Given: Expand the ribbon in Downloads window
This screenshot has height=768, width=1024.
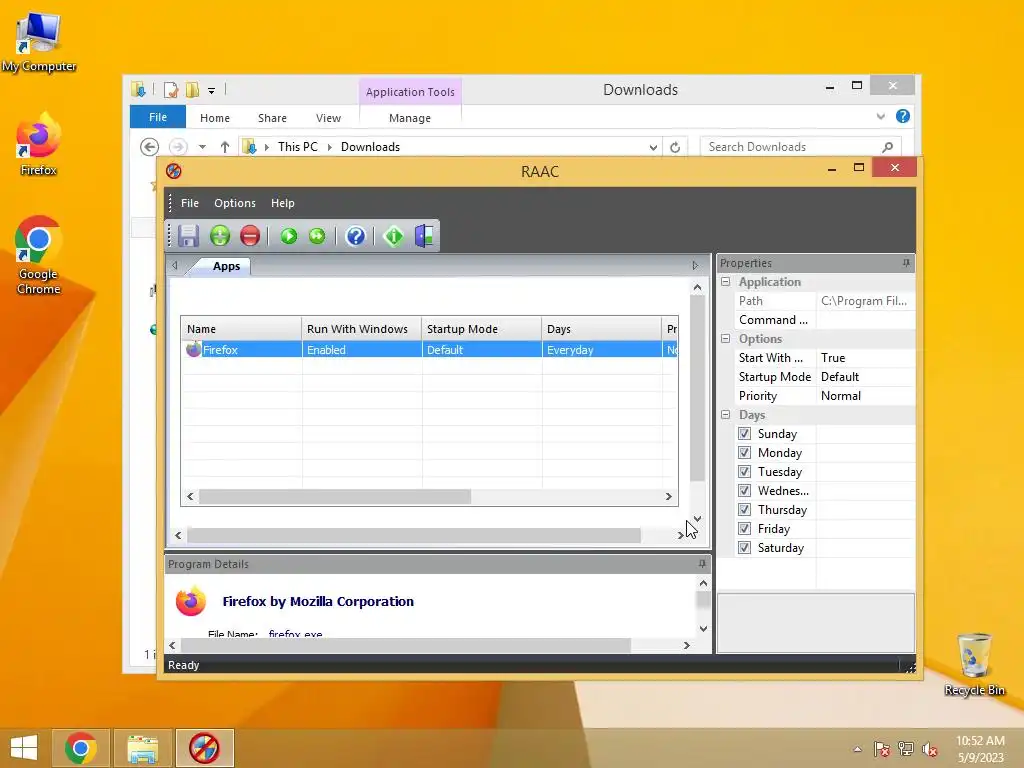Looking at the screenshot, I should 880,116.
